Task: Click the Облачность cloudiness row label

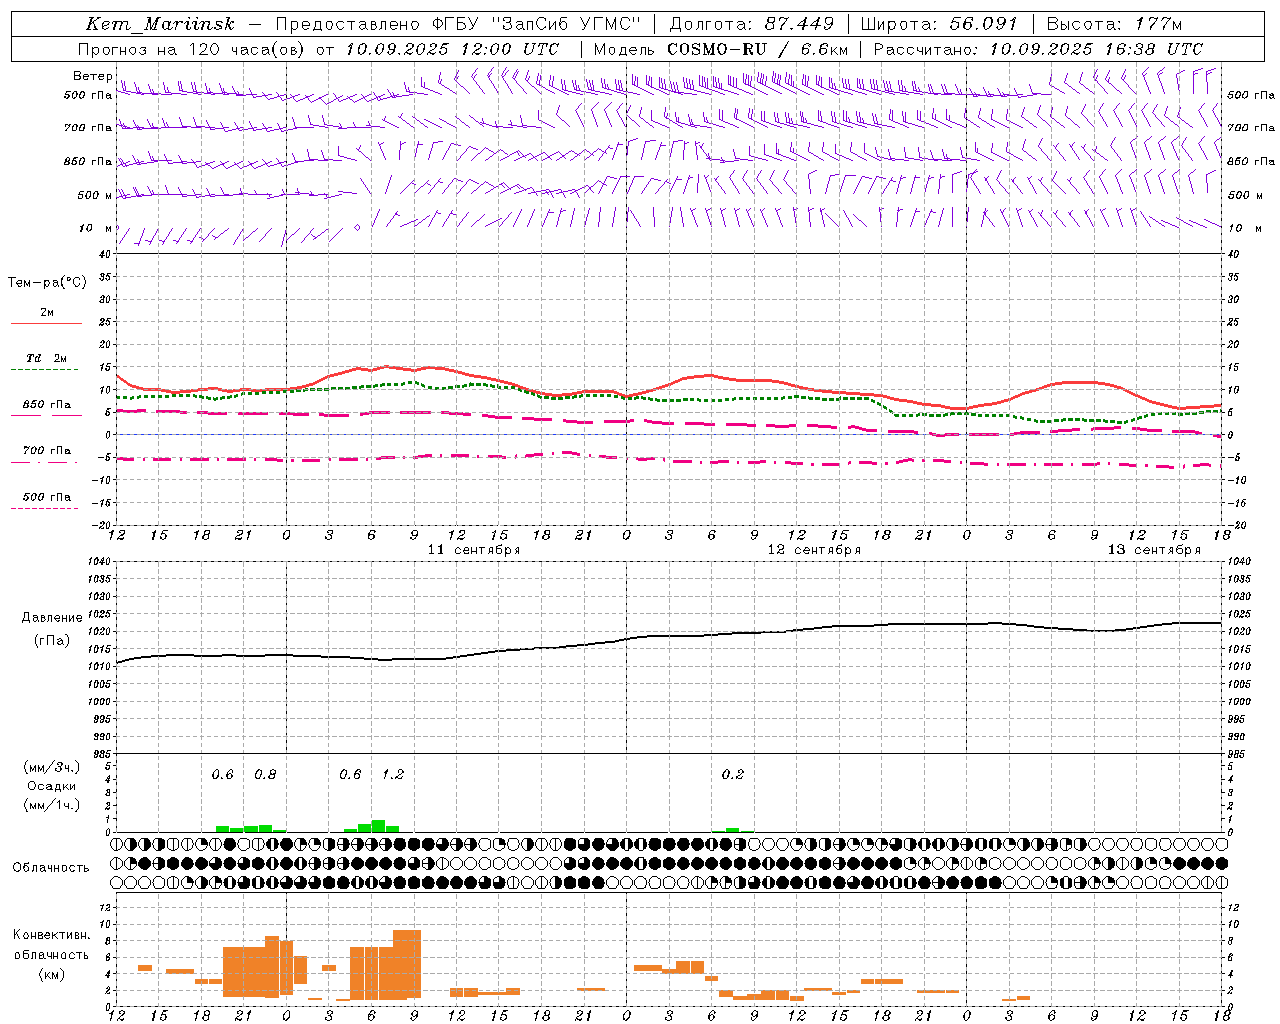Action: coord(51,868)
